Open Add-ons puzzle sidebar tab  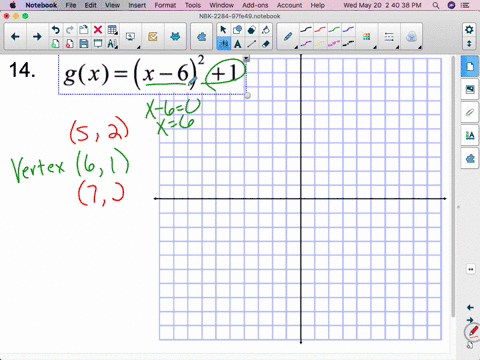[470, 159]
